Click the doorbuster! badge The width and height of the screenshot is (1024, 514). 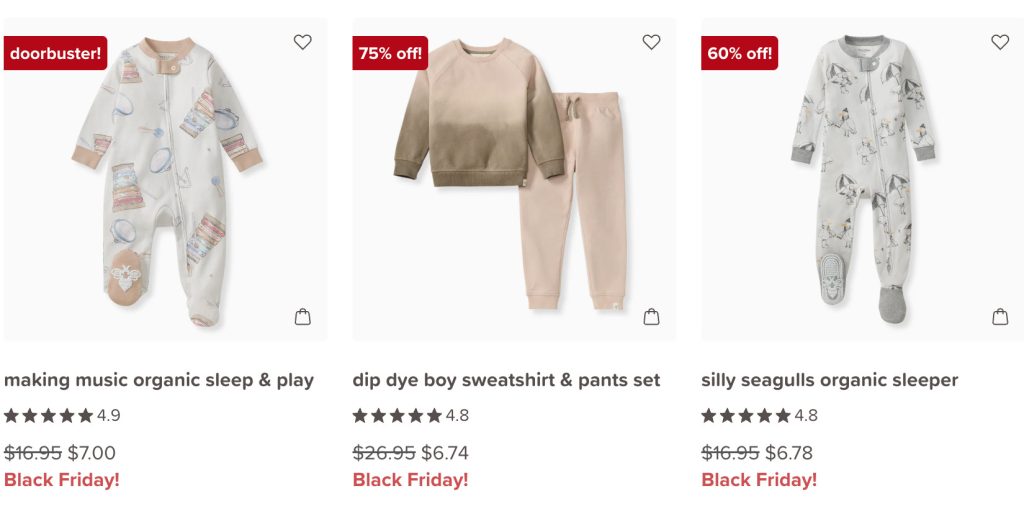pyautogui.click(x=56, y=53)
